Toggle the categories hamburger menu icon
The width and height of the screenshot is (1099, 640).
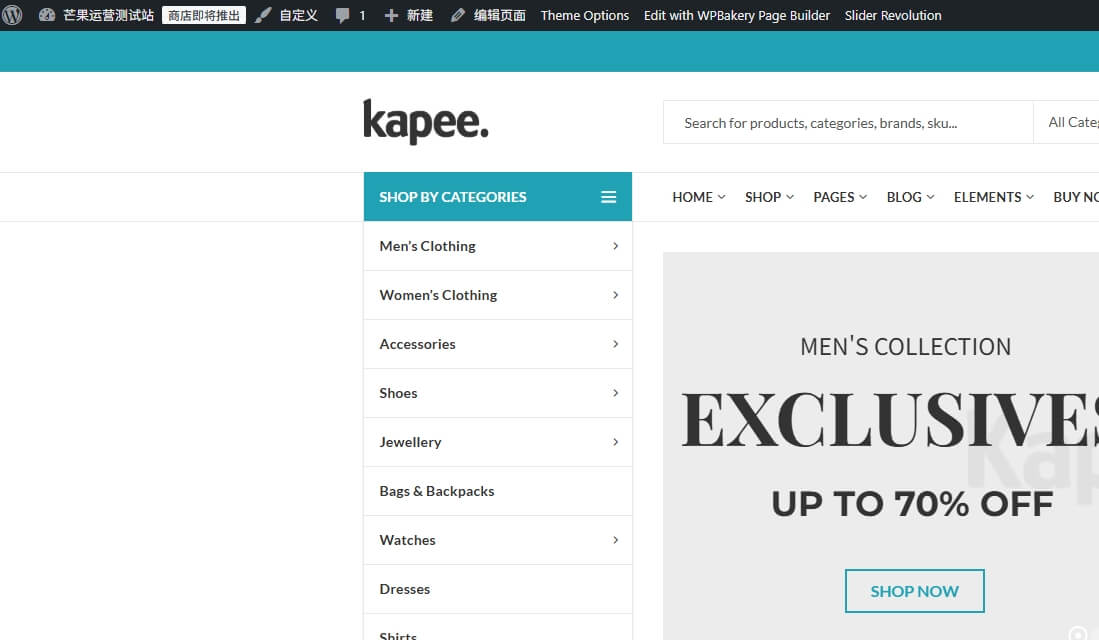pyautogui.click(x=608, y=197)
